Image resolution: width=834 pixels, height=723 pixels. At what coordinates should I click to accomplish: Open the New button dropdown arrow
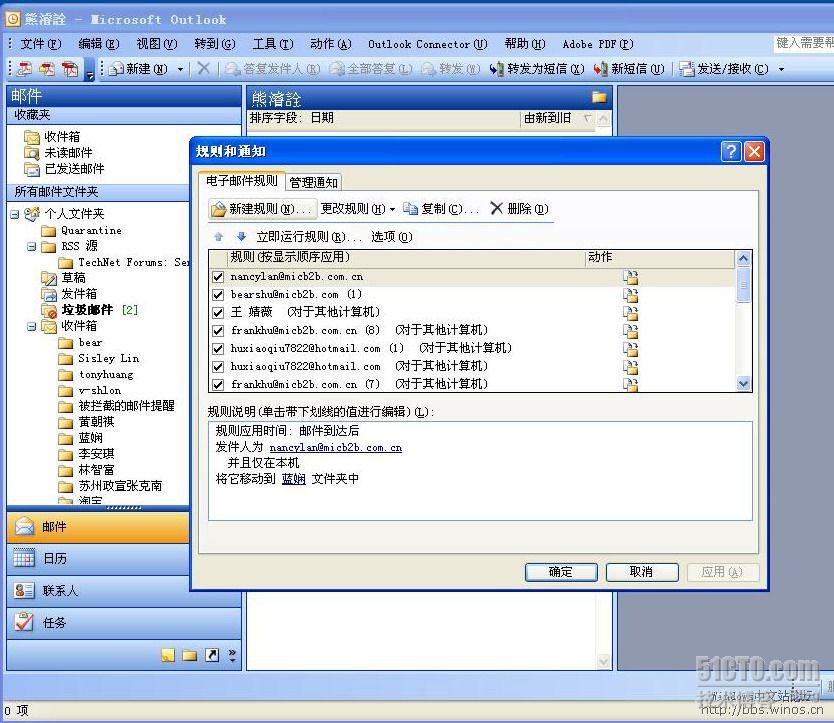pyautogui.click(x=180, y=69)
